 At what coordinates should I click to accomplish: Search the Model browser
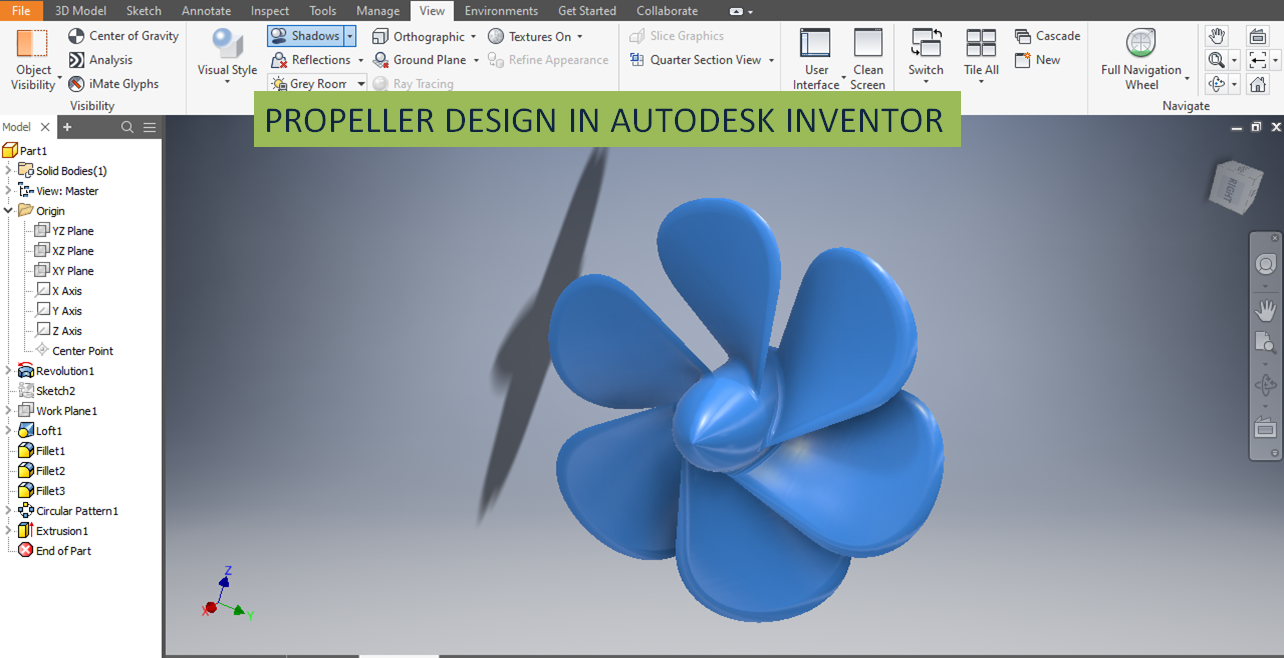click(x=127, y=127)
